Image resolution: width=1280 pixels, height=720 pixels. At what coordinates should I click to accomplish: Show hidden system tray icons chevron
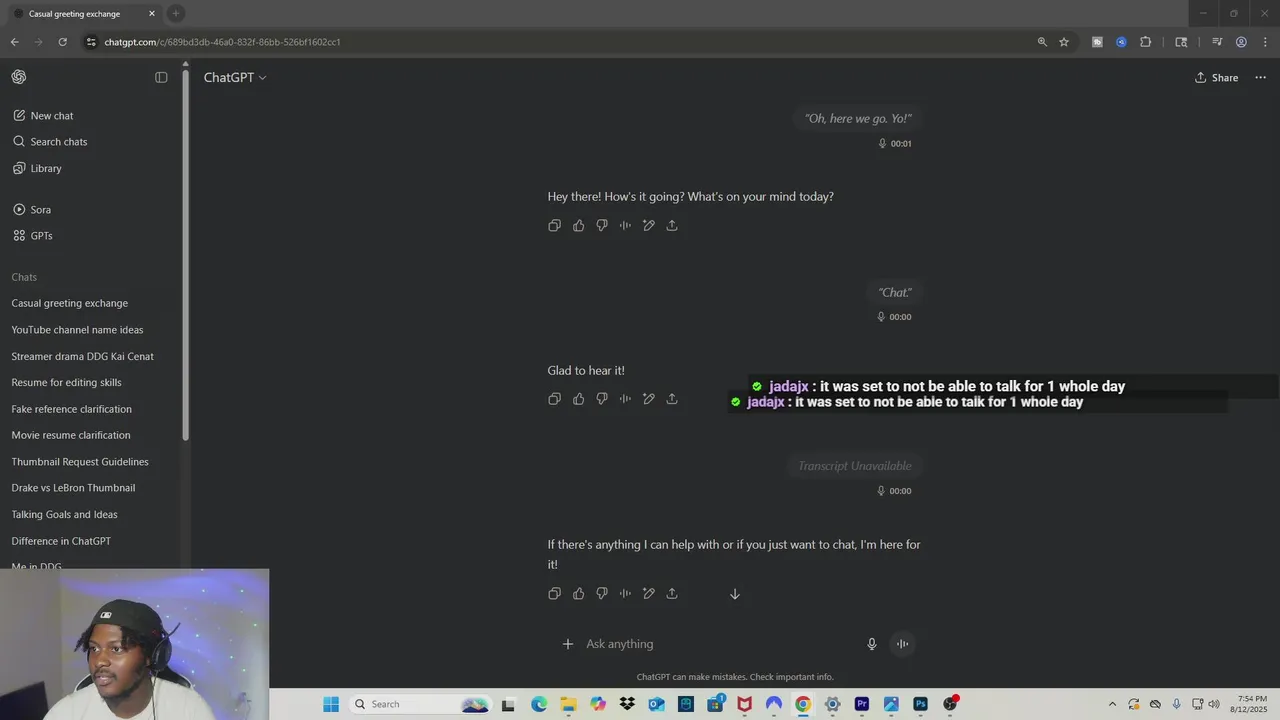1112,704
